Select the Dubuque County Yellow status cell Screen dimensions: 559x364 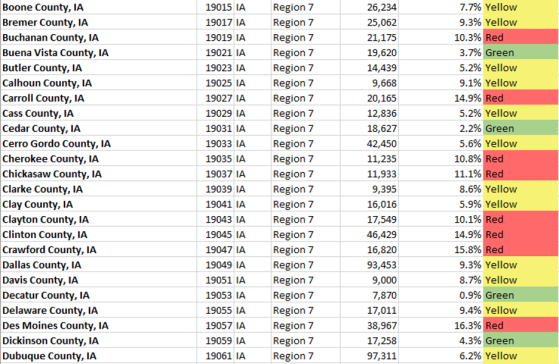[521, 356]
